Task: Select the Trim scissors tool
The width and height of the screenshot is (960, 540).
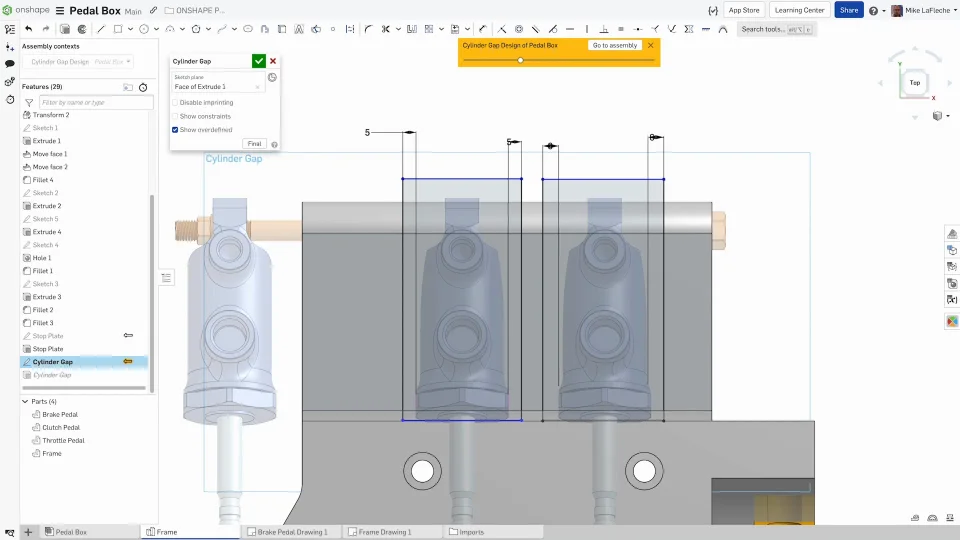Action: [385, 29]
